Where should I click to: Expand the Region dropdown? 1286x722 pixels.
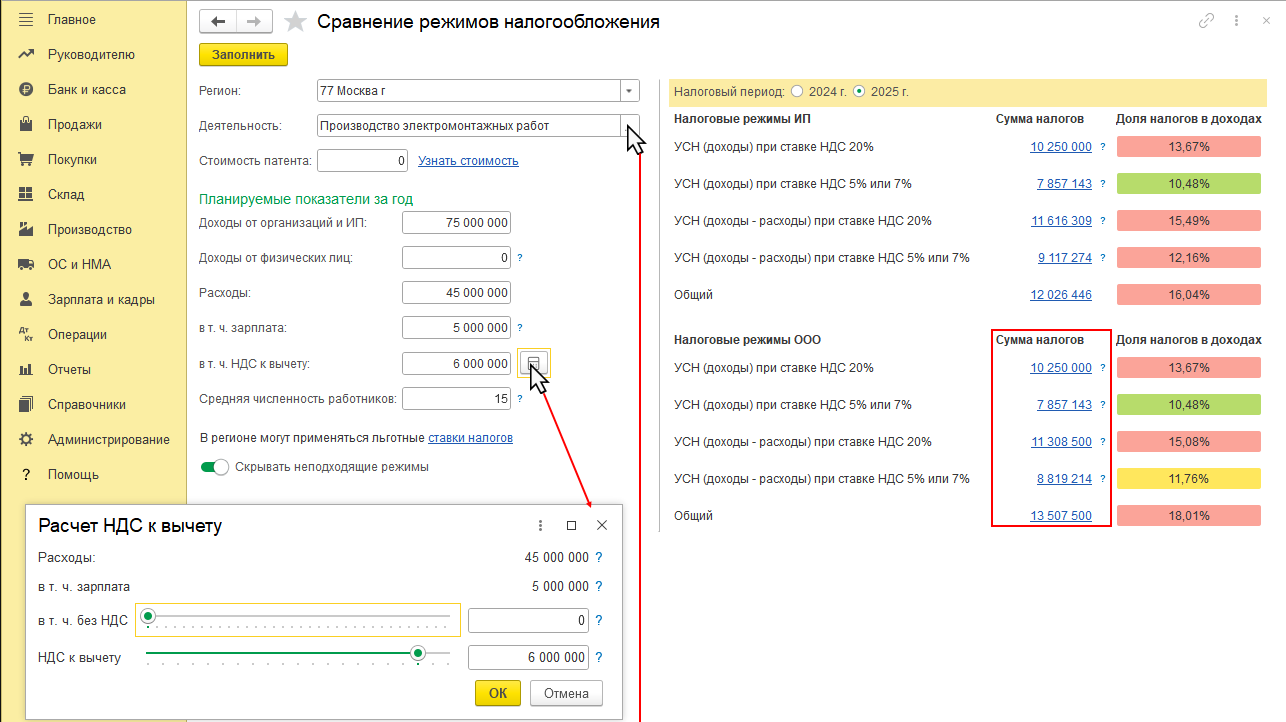(629, 91)
